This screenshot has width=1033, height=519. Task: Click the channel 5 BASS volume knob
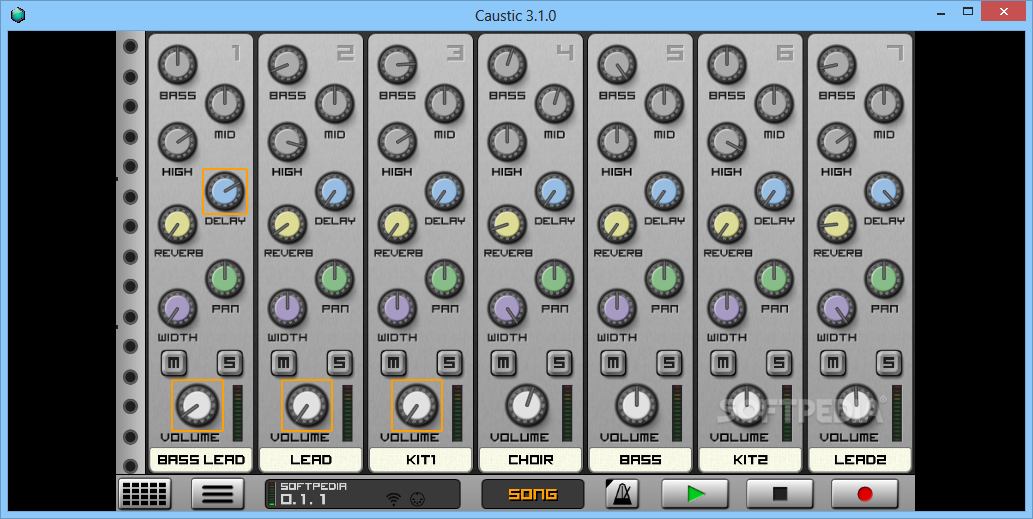tap(637, 405)
